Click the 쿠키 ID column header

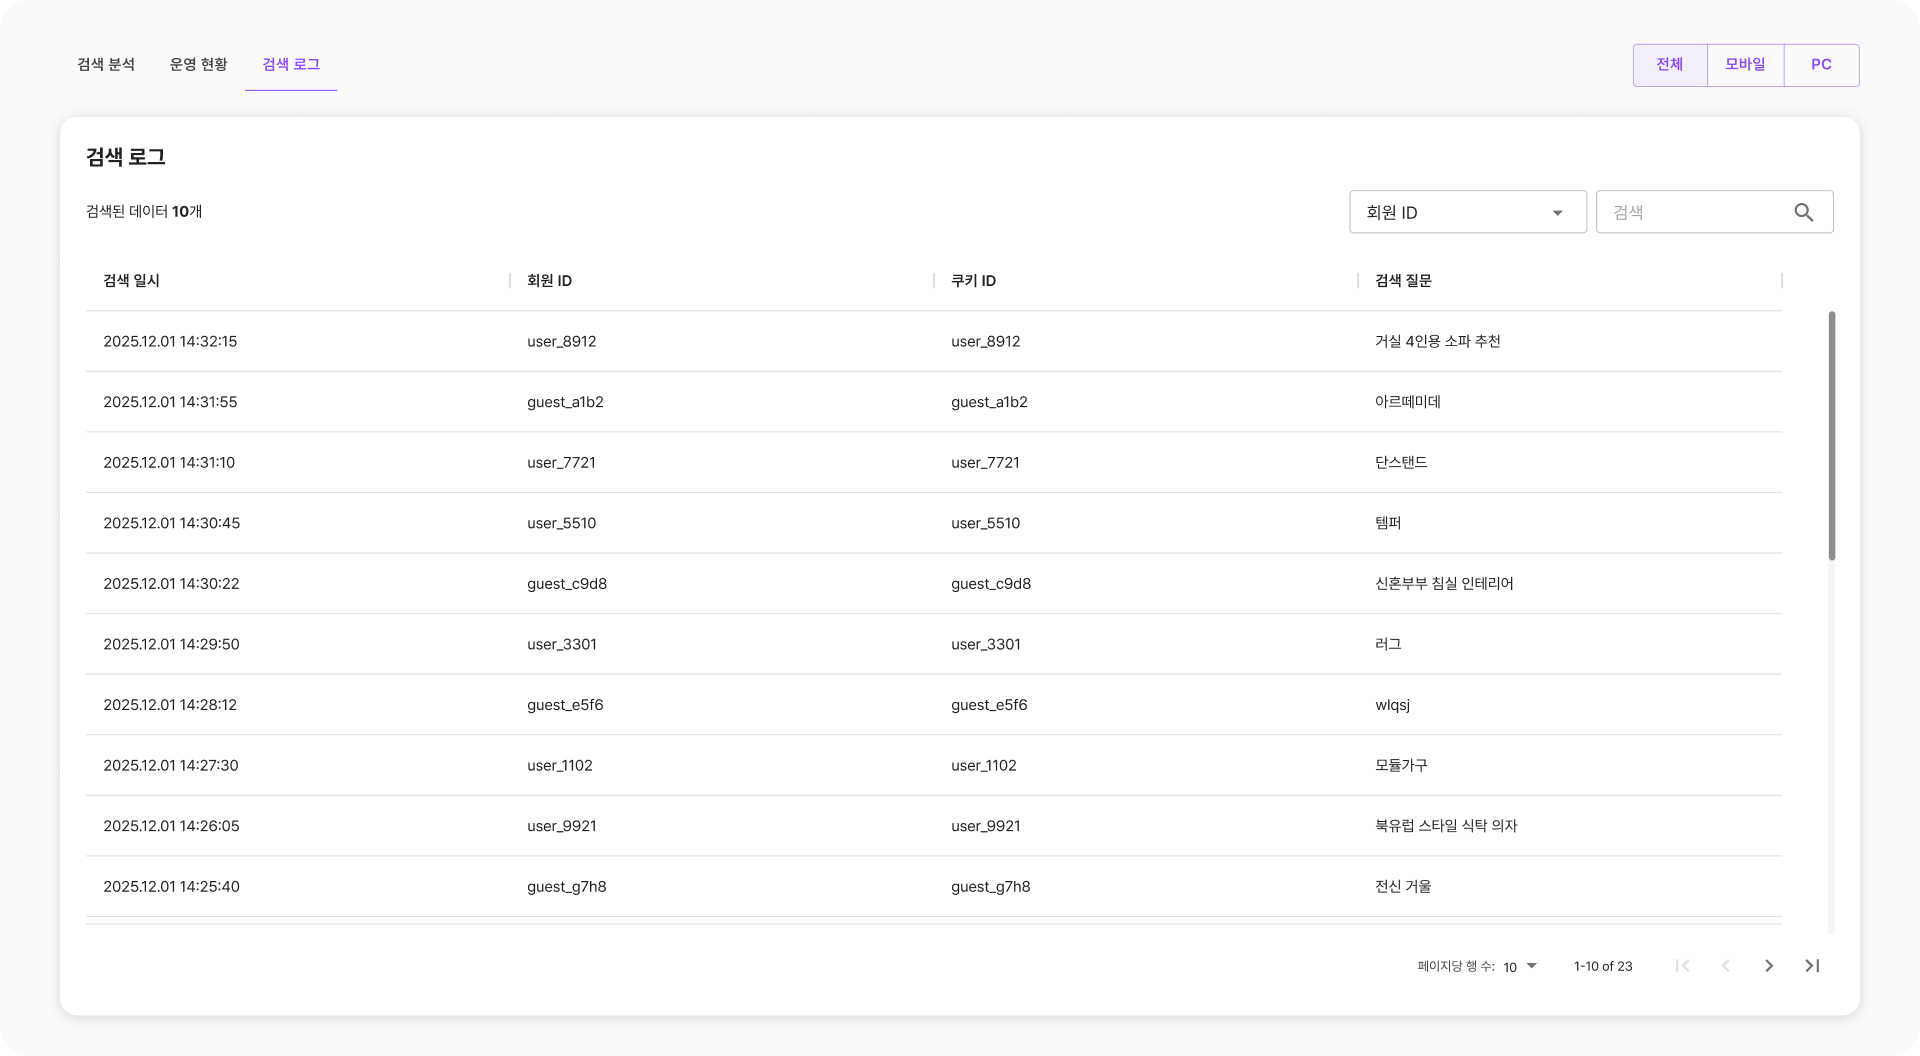point(973,281)
